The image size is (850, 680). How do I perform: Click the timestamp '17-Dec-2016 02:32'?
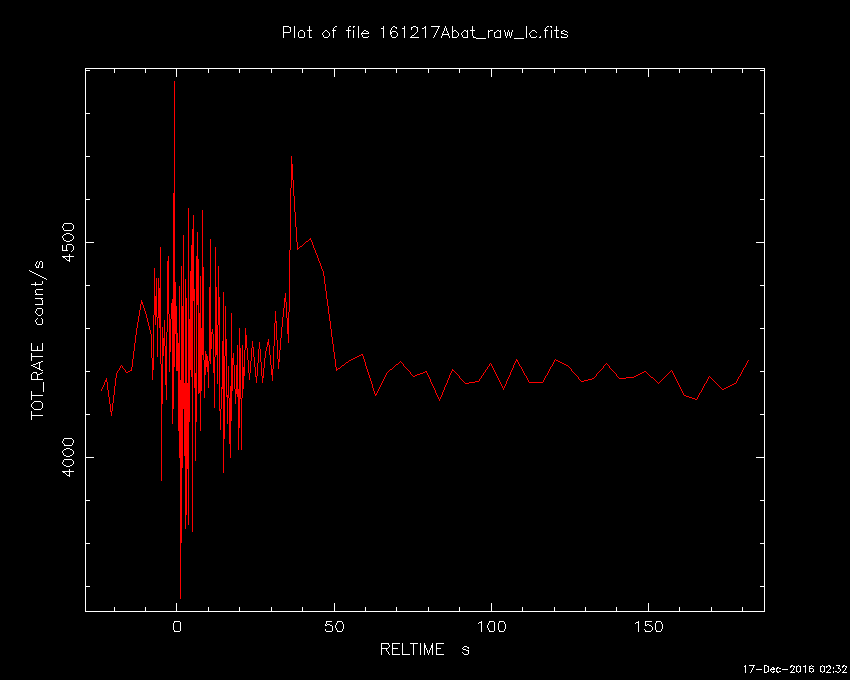pos(794,669)
